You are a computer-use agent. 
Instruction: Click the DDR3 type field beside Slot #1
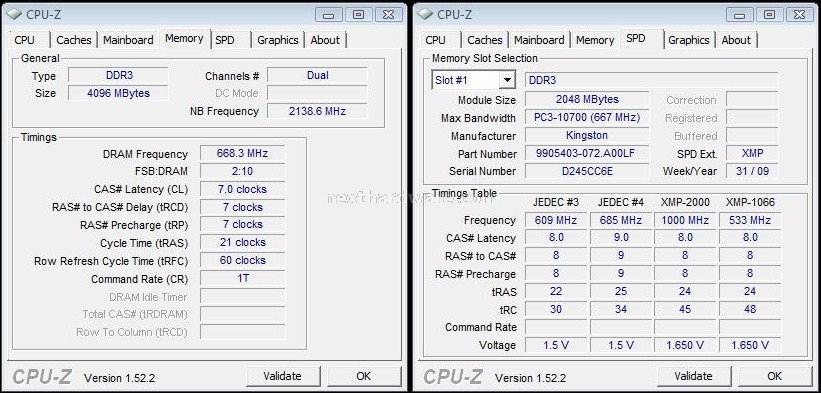pyautogui.click(x=652, y=81)
